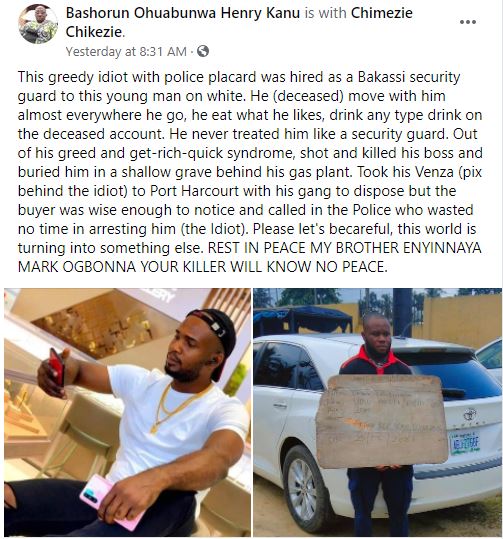View the right photo of man with placard
The image size is (503, 539).
(x=377, y=412)
